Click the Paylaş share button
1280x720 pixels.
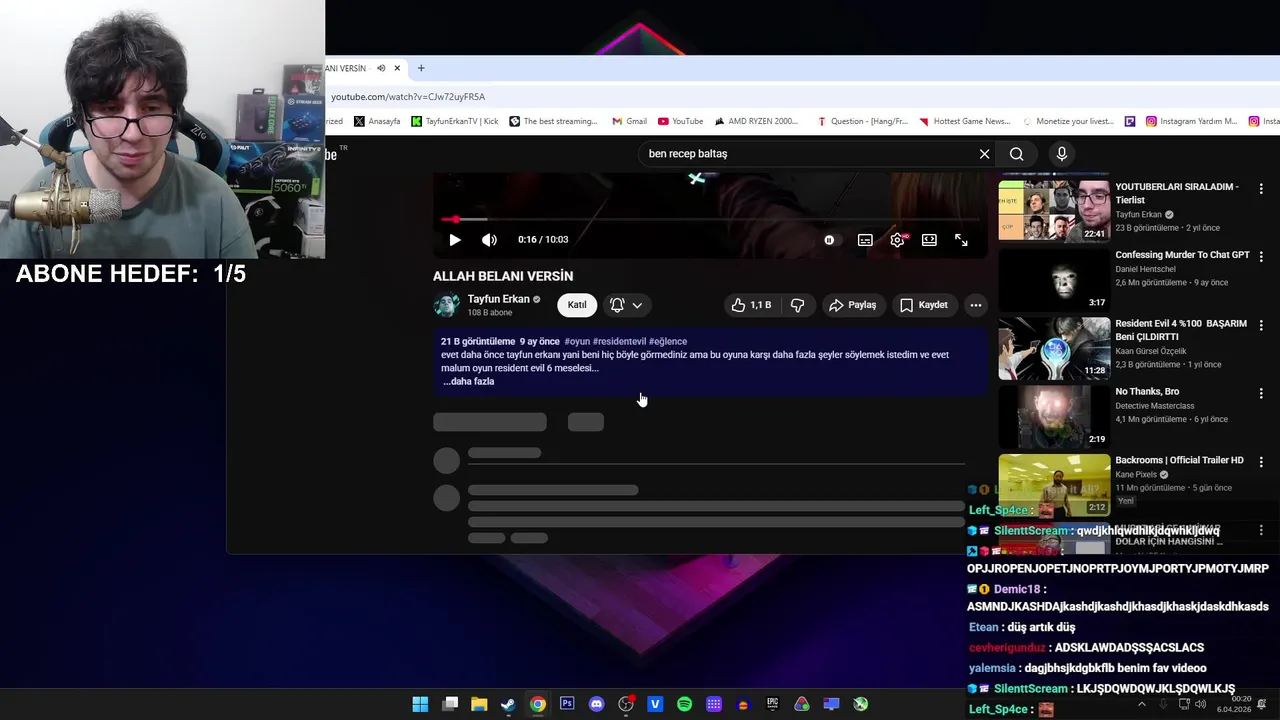[852, 305]
